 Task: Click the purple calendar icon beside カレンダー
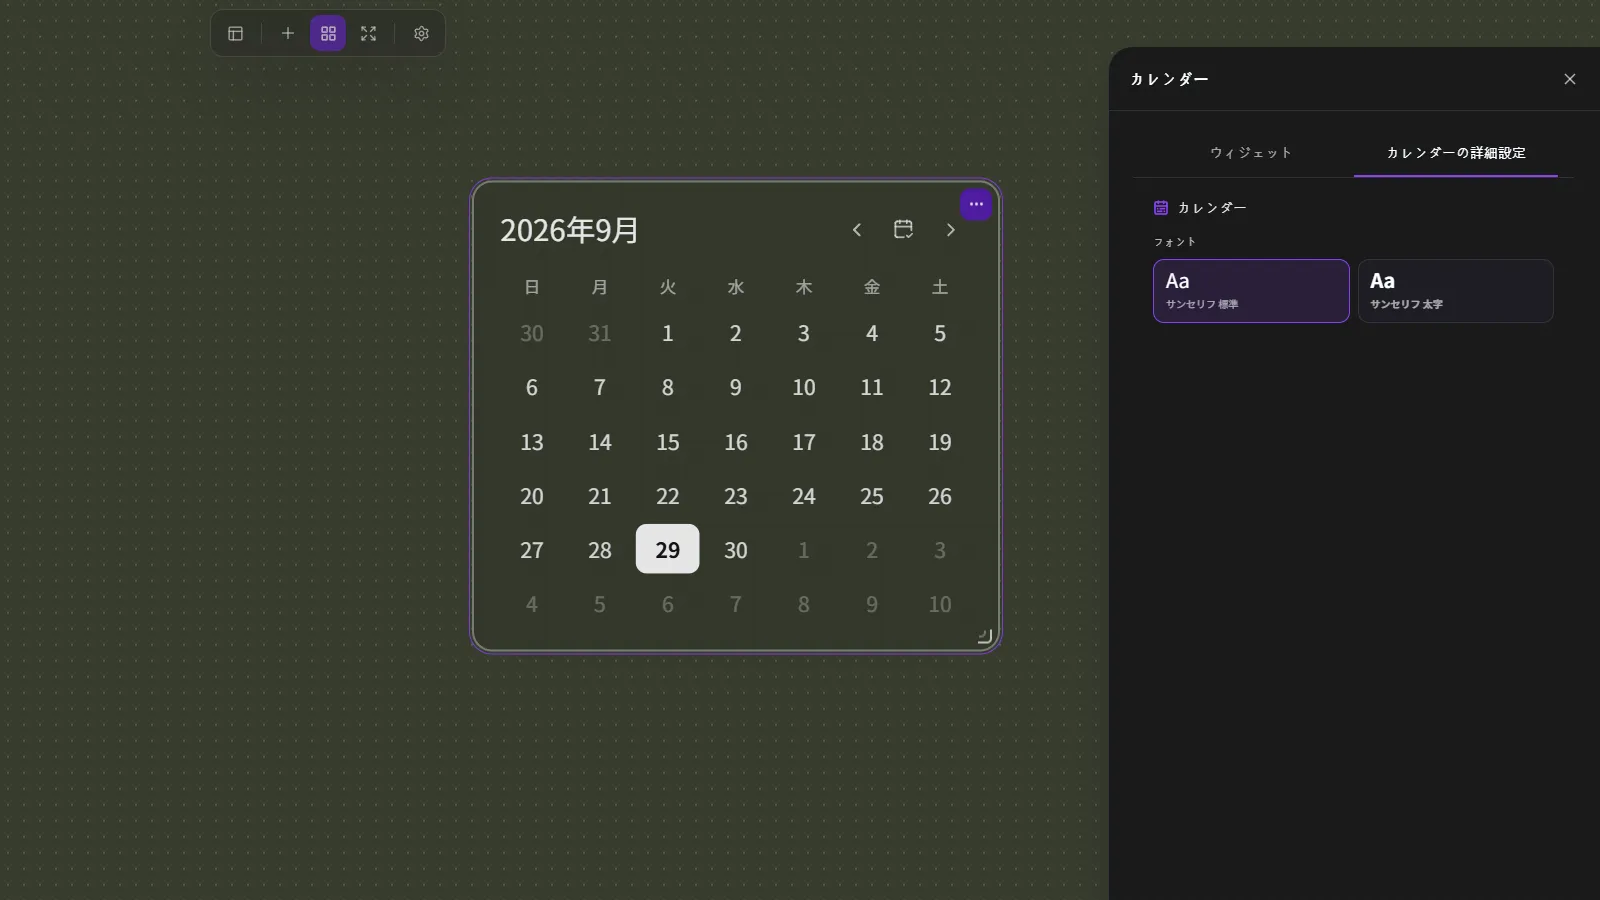[1161, 208]
